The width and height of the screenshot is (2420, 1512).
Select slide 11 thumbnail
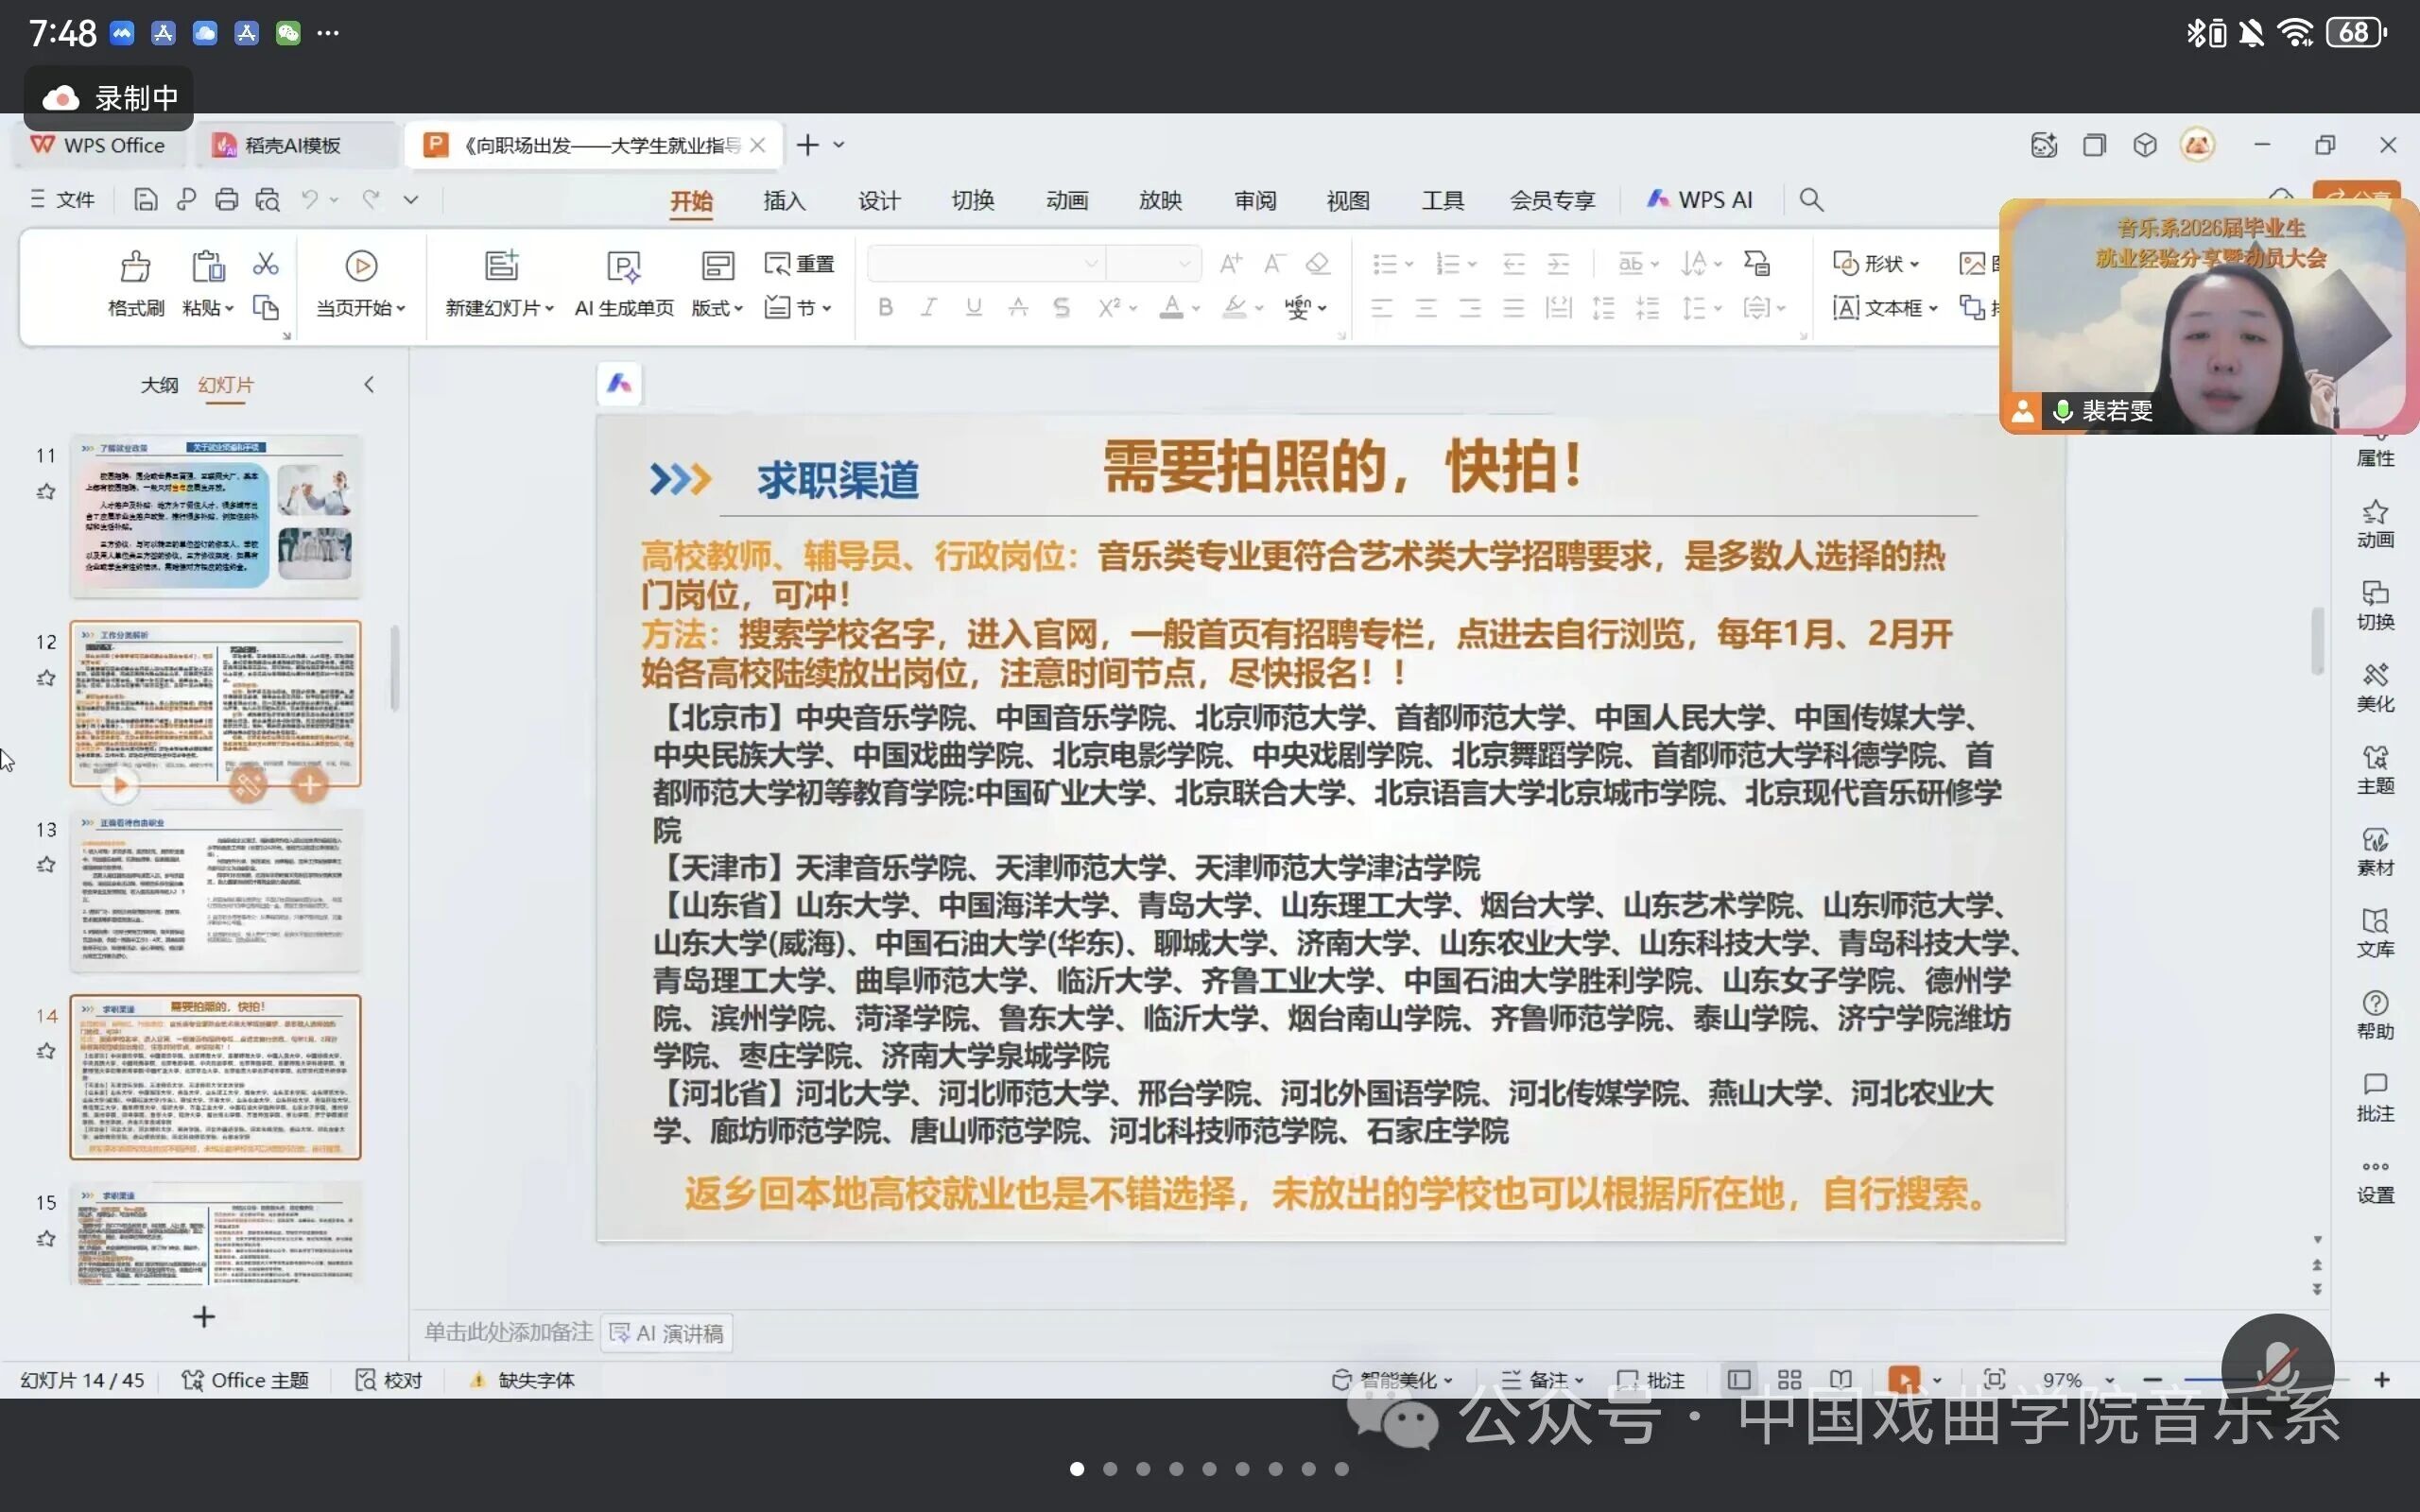coord(215,515)
